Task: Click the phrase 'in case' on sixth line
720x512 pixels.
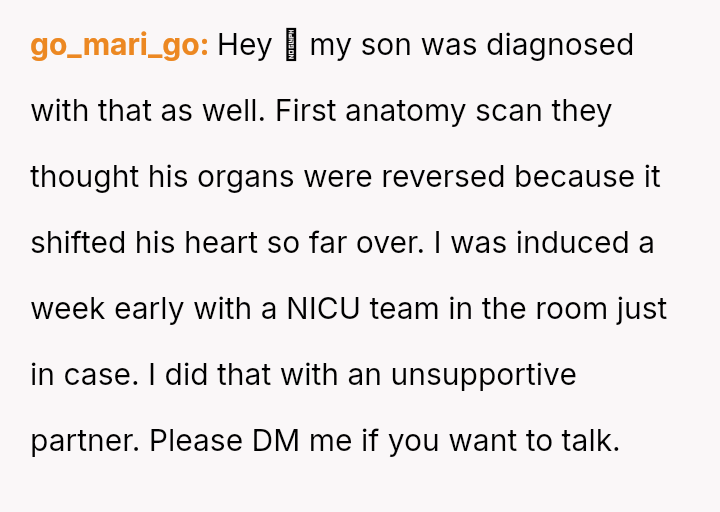Action: 82,375
